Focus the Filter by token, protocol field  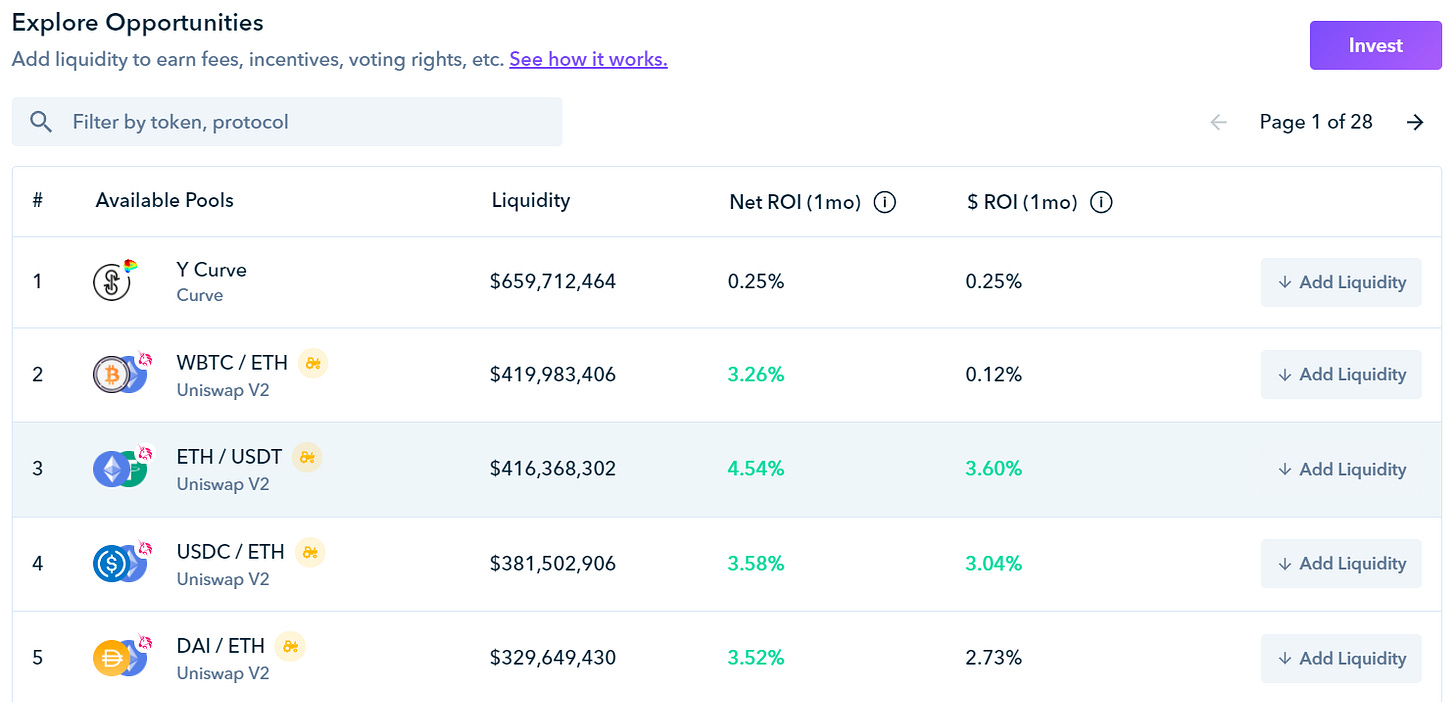tap(300, 122)
